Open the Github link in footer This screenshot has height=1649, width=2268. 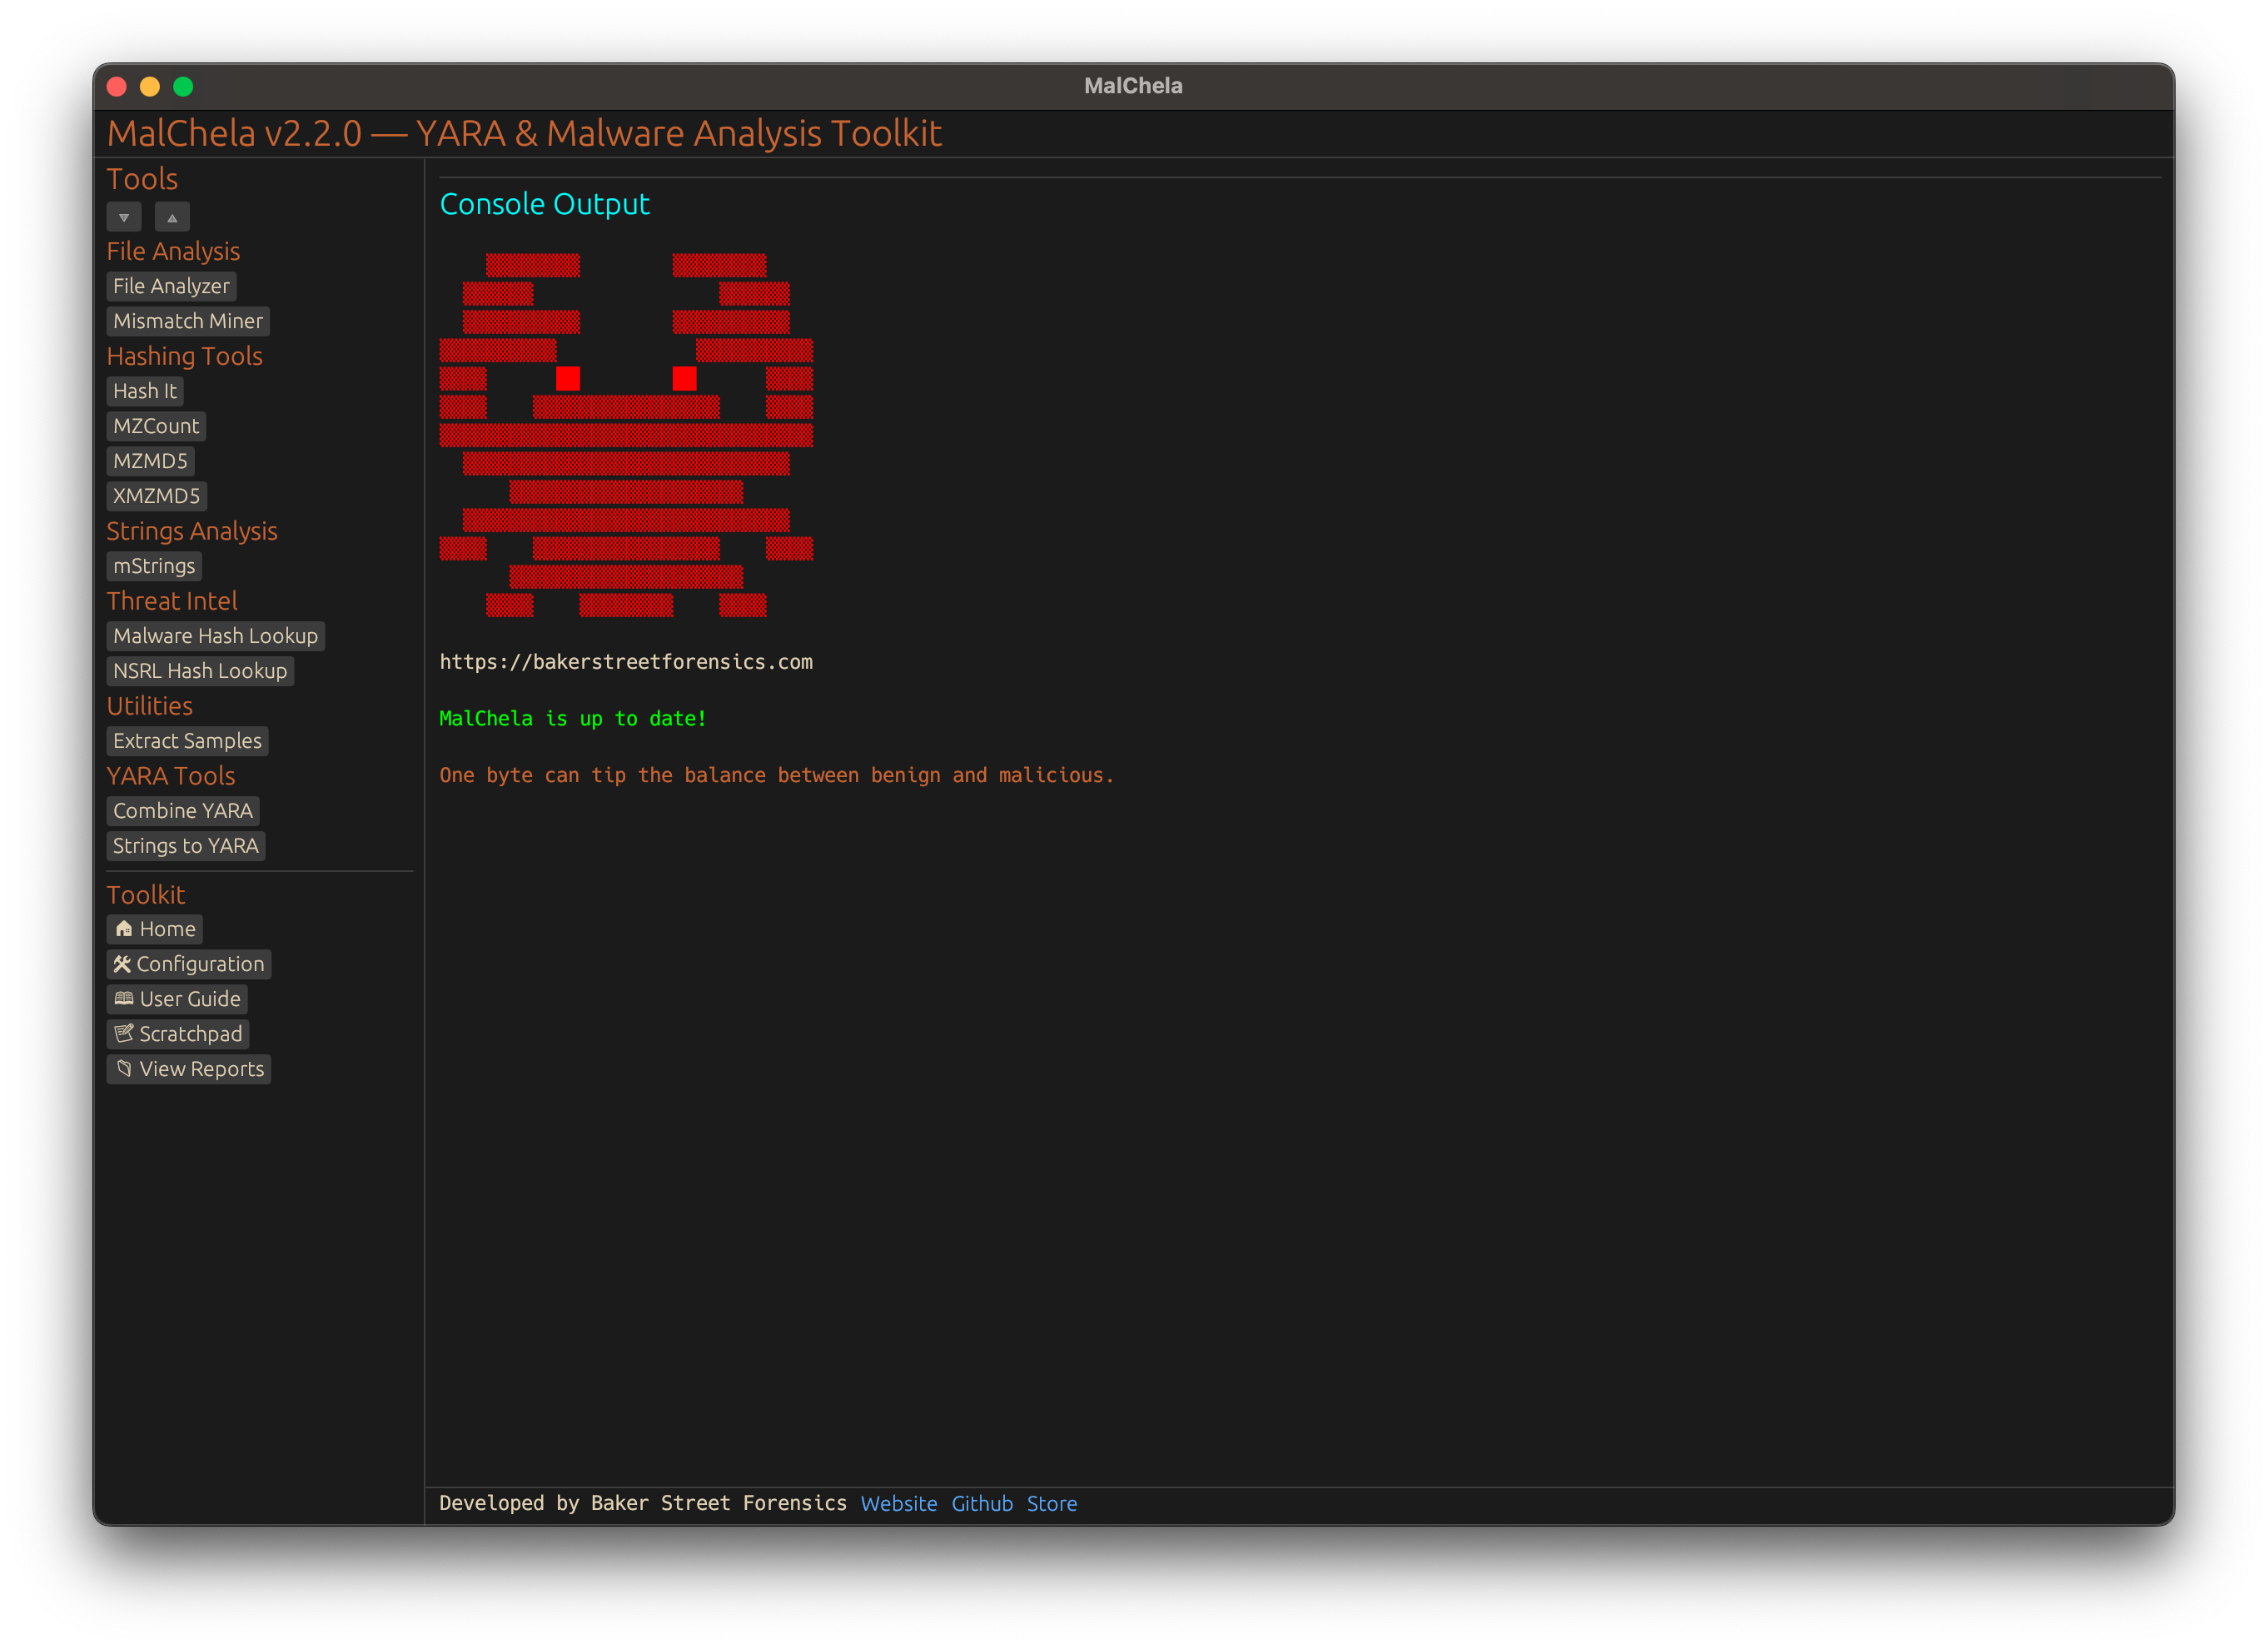tap(982, 1503)
